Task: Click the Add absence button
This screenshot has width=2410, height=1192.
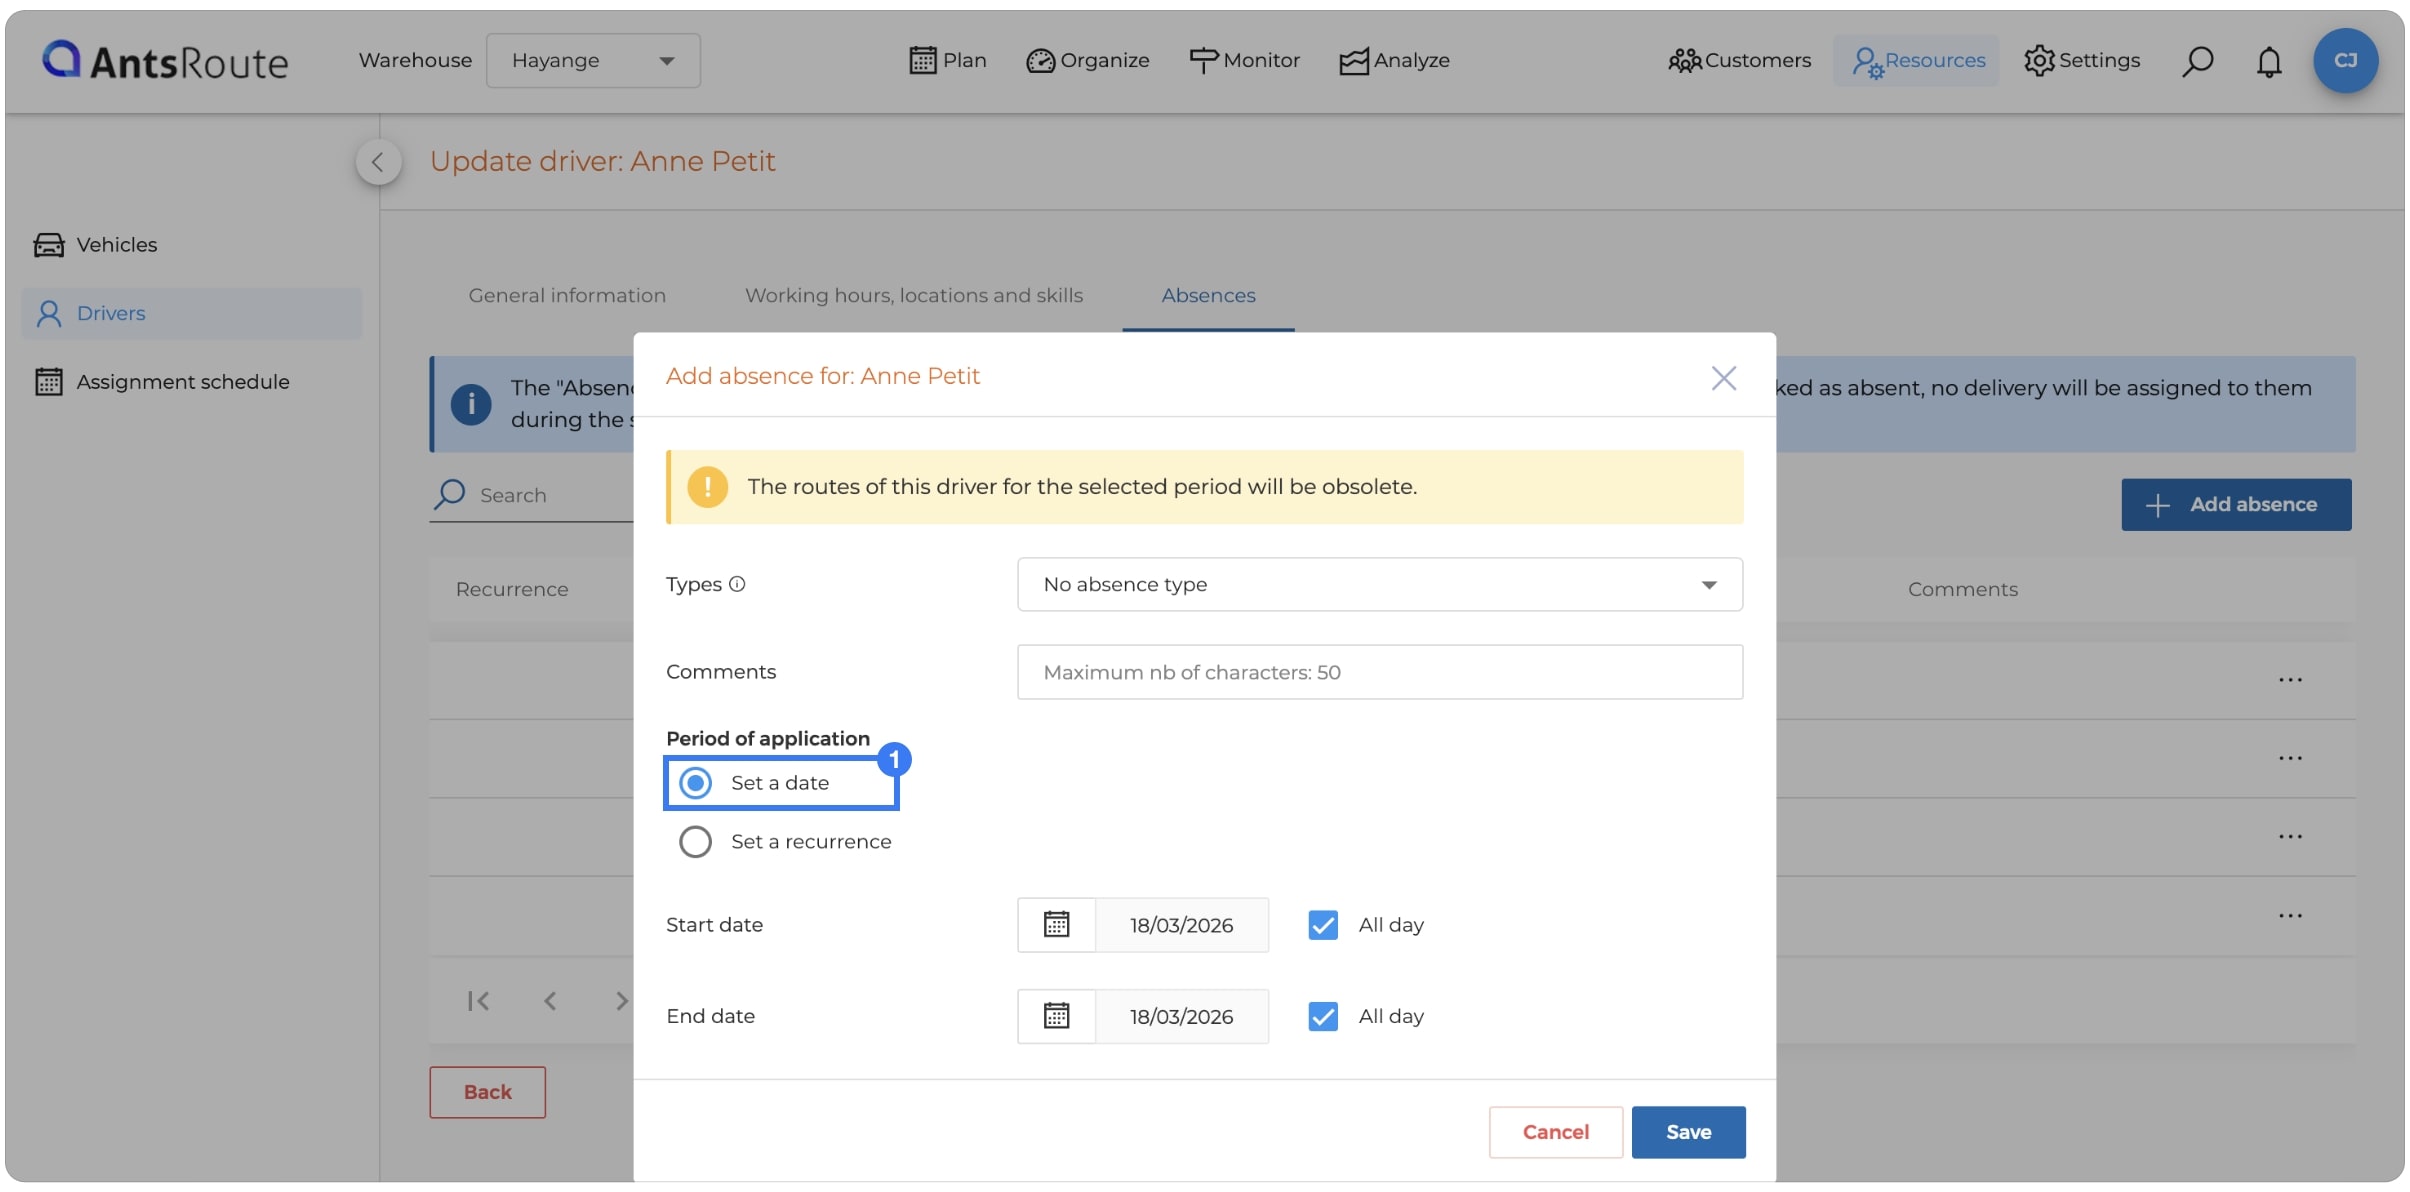Action: 2236,504
